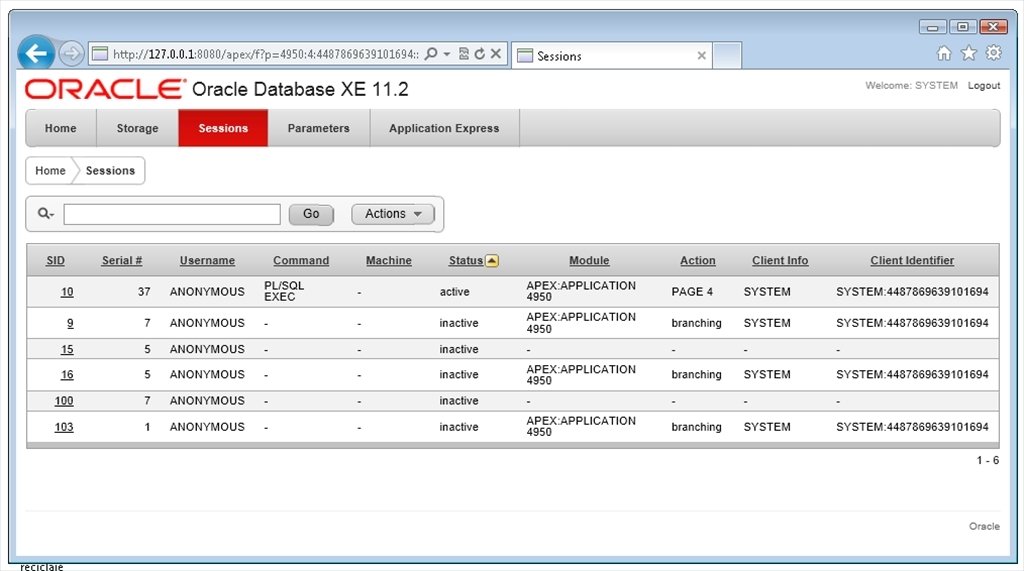Open the search column magnifier dropdown
Viewport: 1024px width, 571px height.
point(45,214)
